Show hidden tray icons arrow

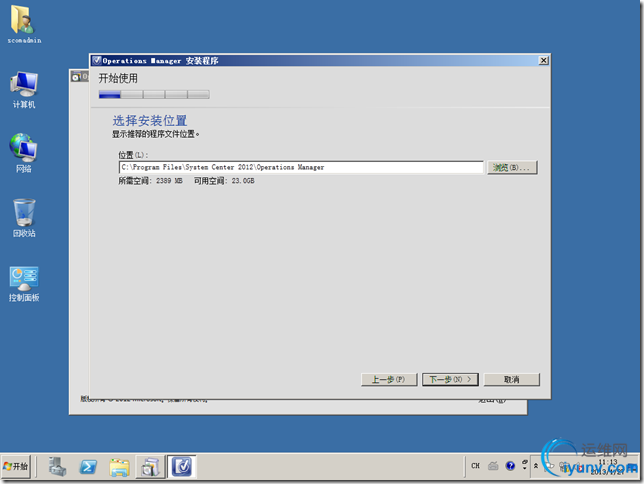click(536, 466)
